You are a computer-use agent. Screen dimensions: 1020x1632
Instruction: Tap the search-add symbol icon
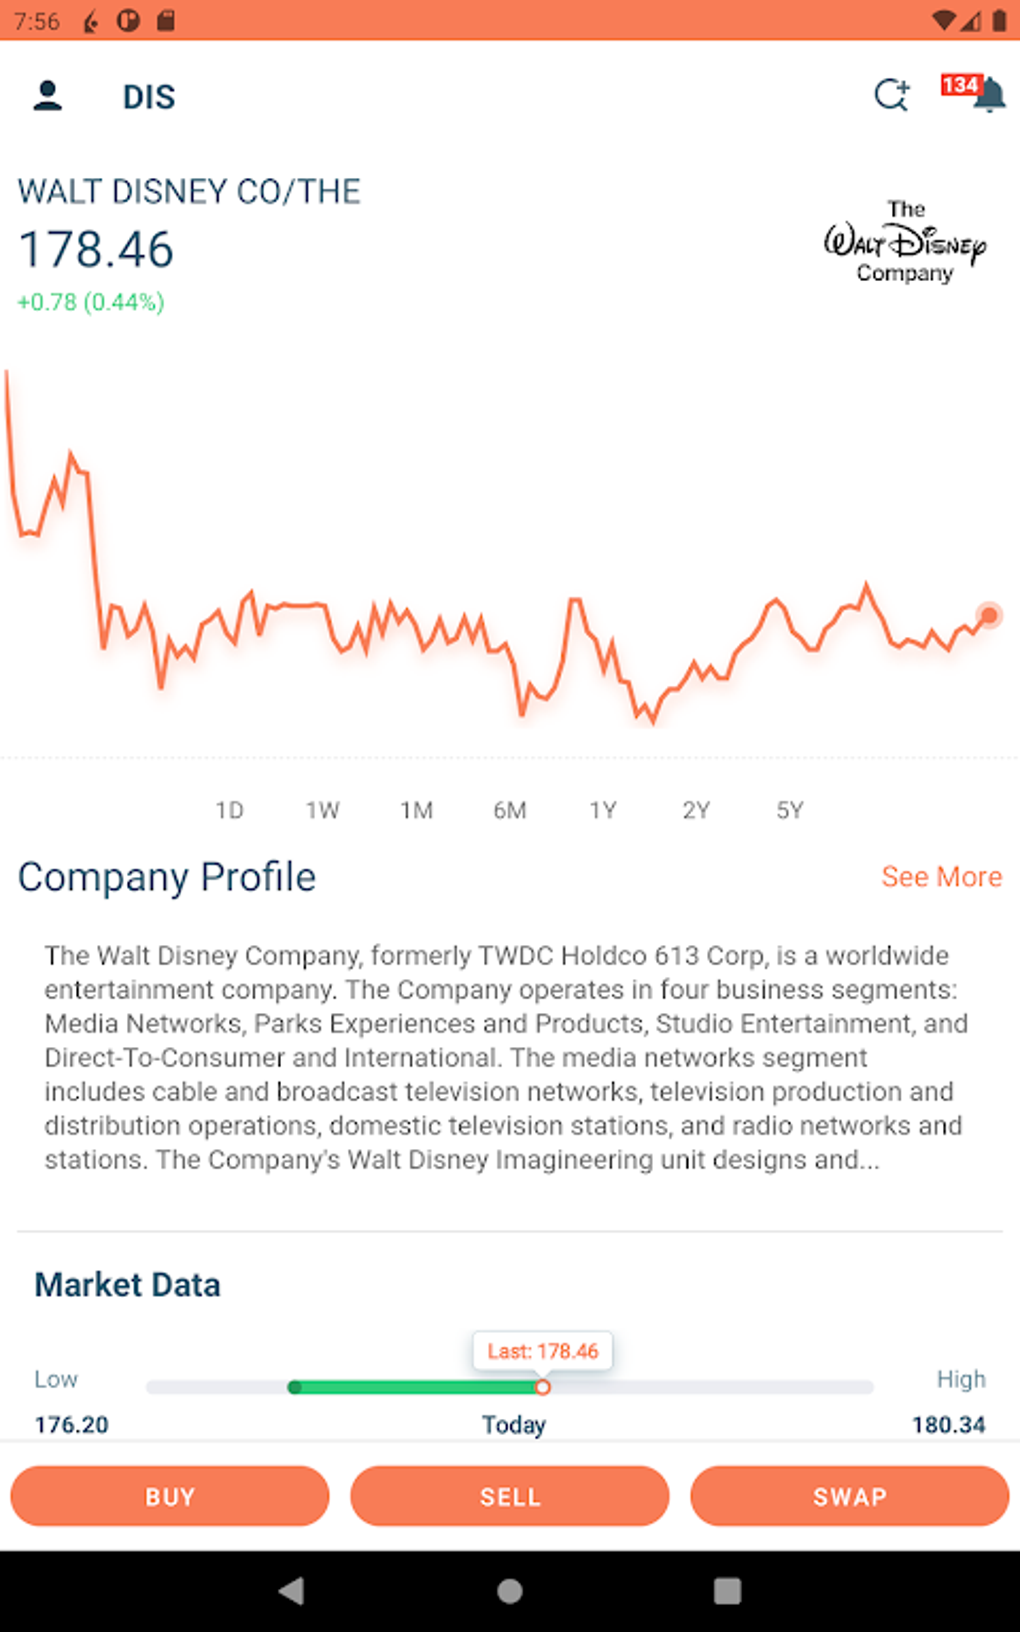[891, 95]
